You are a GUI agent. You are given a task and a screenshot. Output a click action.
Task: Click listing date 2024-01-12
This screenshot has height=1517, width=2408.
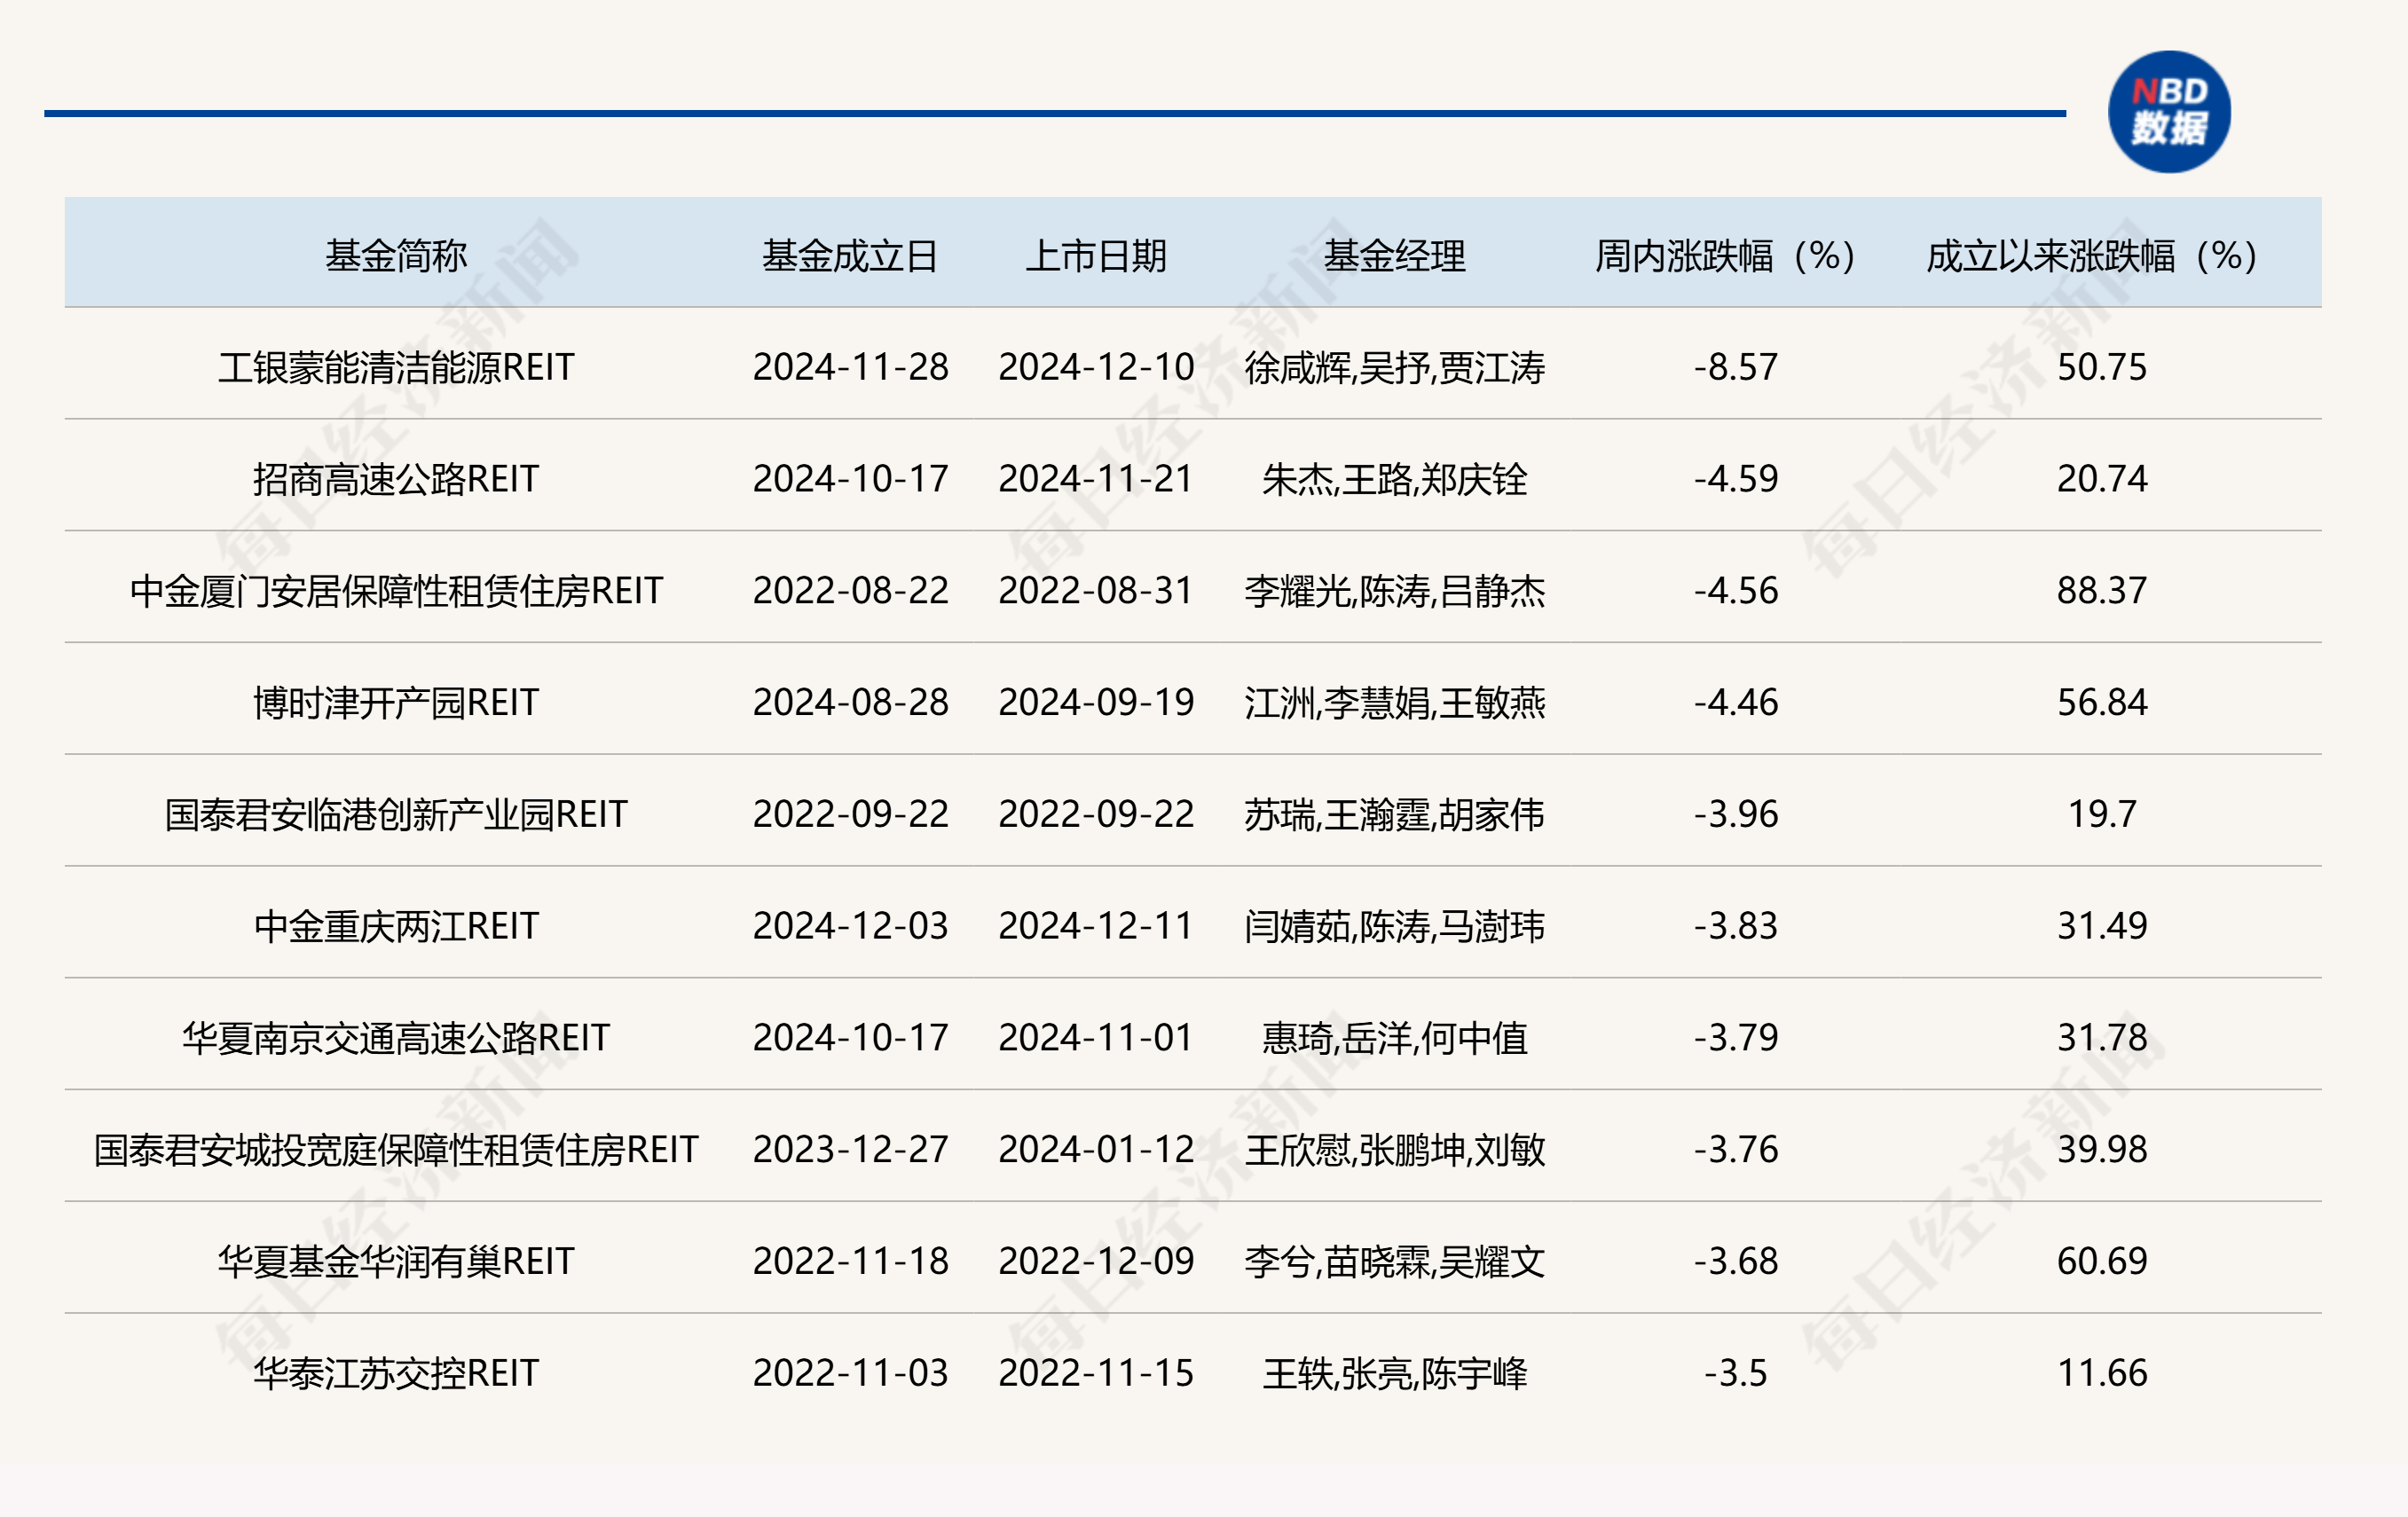click(1096, 1150)
